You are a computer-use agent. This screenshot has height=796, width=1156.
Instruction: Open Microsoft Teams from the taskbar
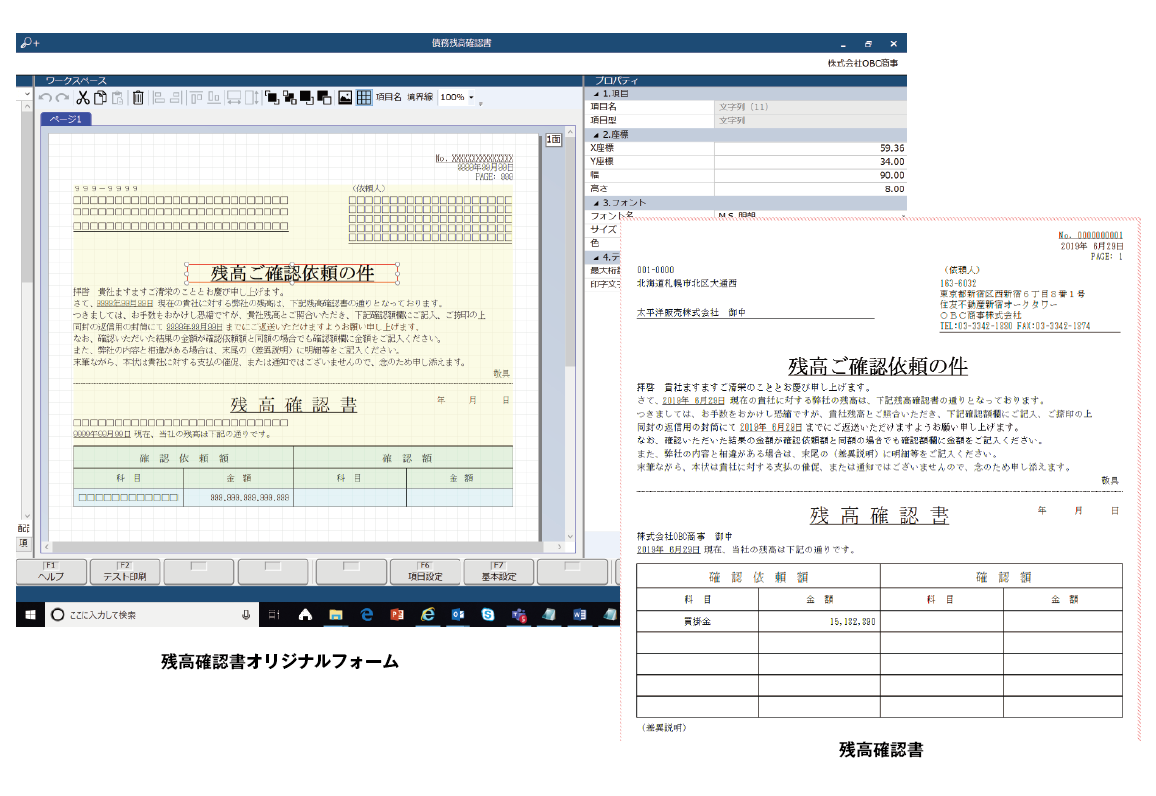click(x=519, y=615)
